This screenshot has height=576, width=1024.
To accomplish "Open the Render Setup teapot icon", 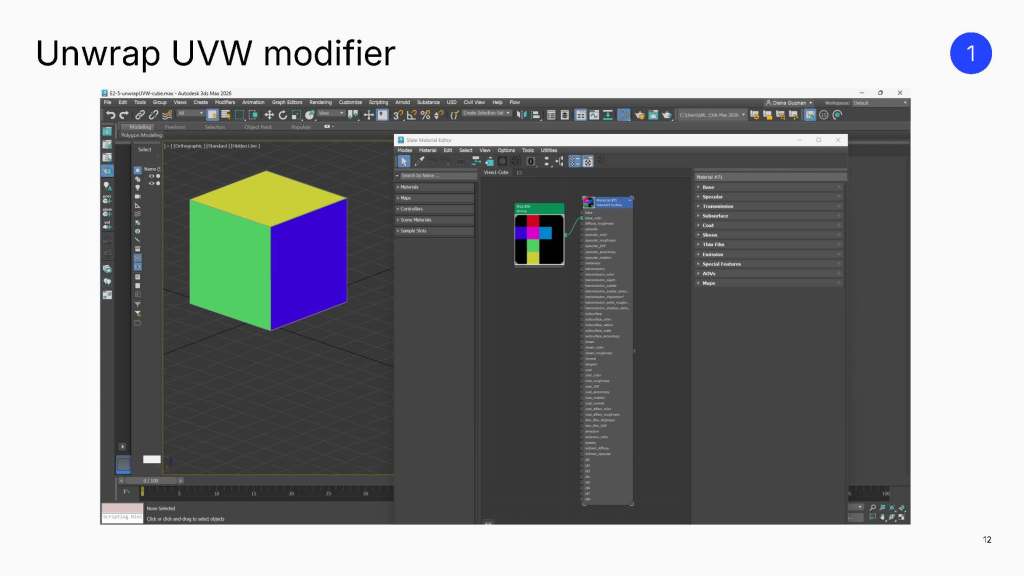I will (x=639, y=115).
